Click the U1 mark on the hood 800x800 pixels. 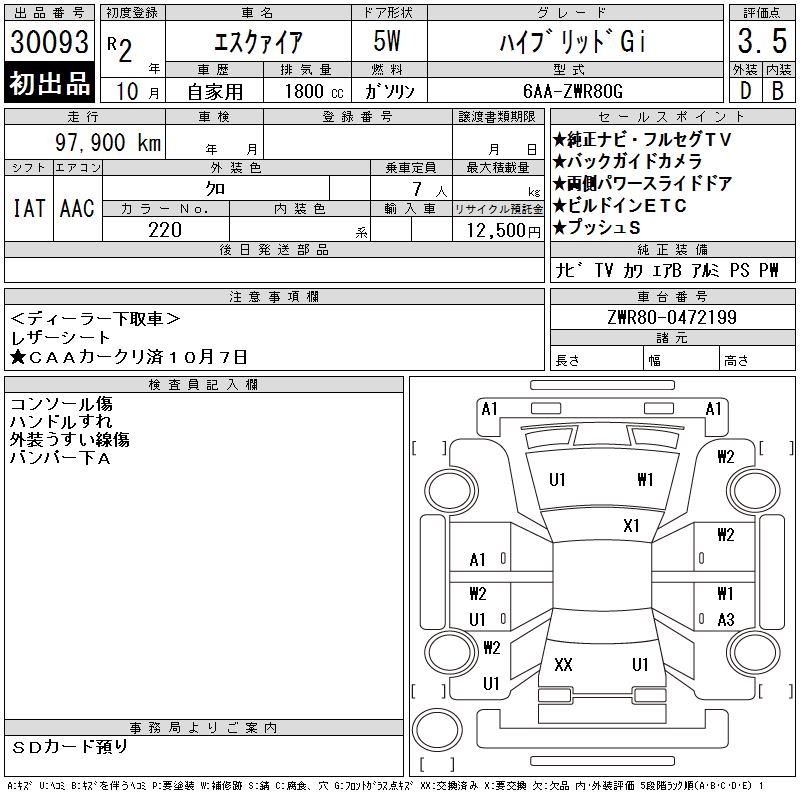click(x=557, y=480)
